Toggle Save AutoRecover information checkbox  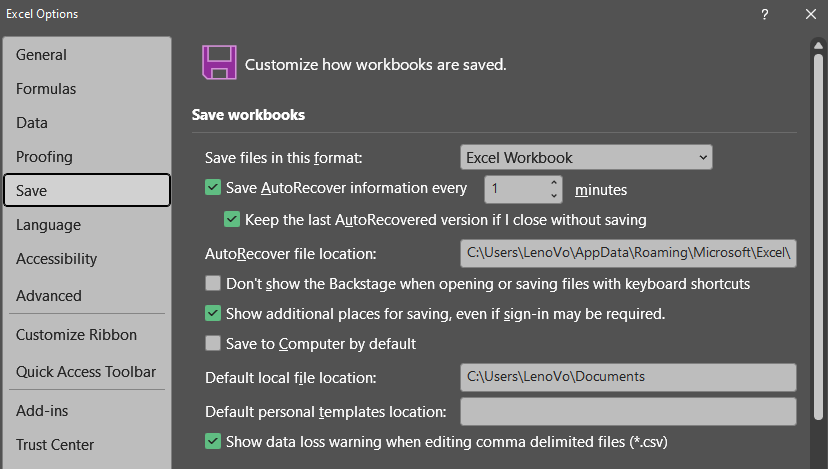[x=212, y=187]
